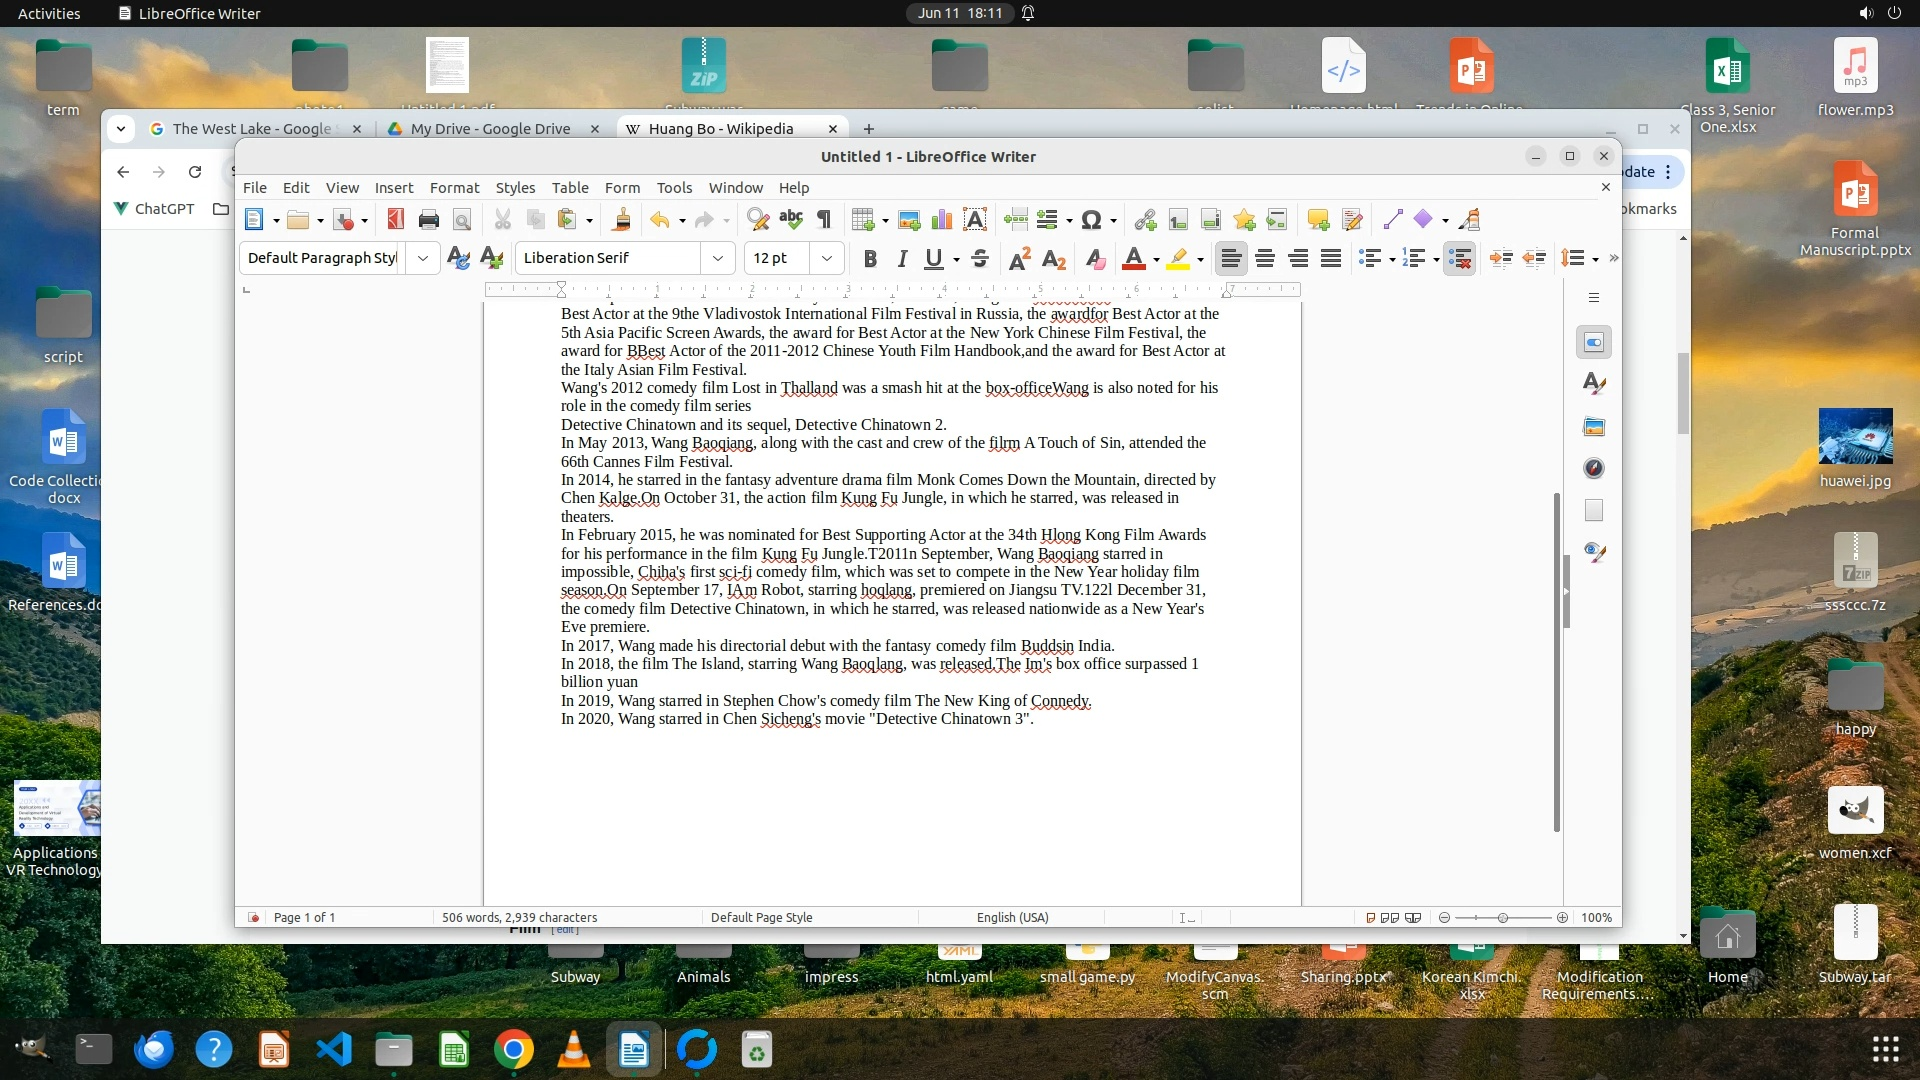Click the Clone Formatting paintbrush icon

click(622, 220)
